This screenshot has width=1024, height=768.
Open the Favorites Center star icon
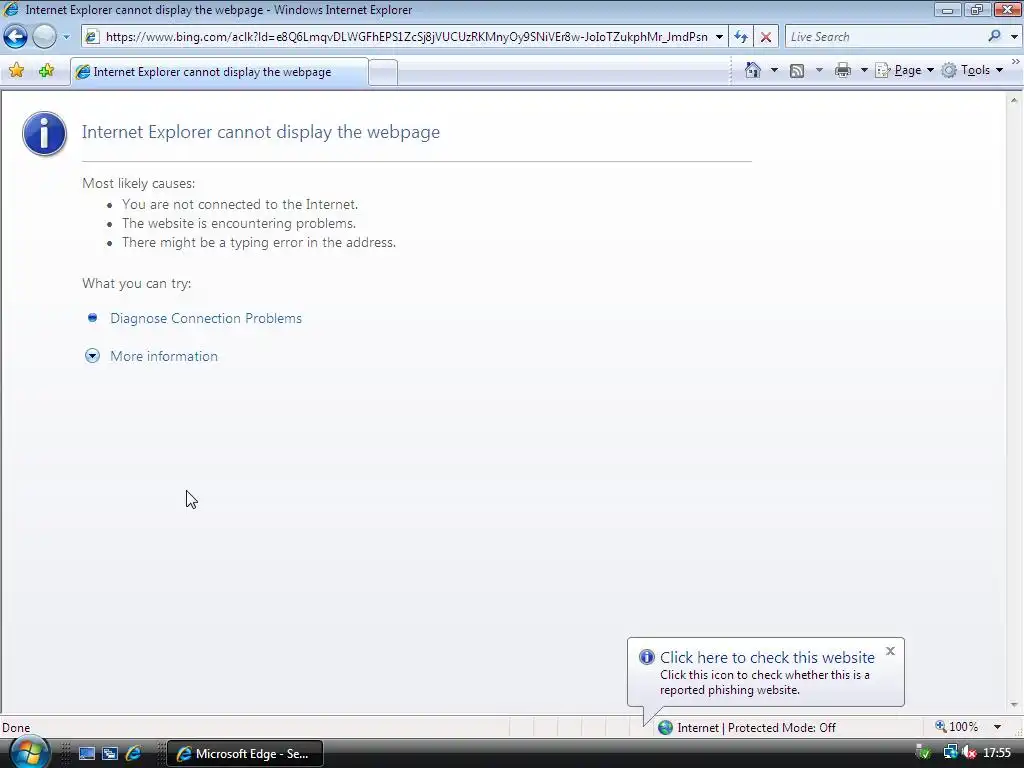pos(17,71)
